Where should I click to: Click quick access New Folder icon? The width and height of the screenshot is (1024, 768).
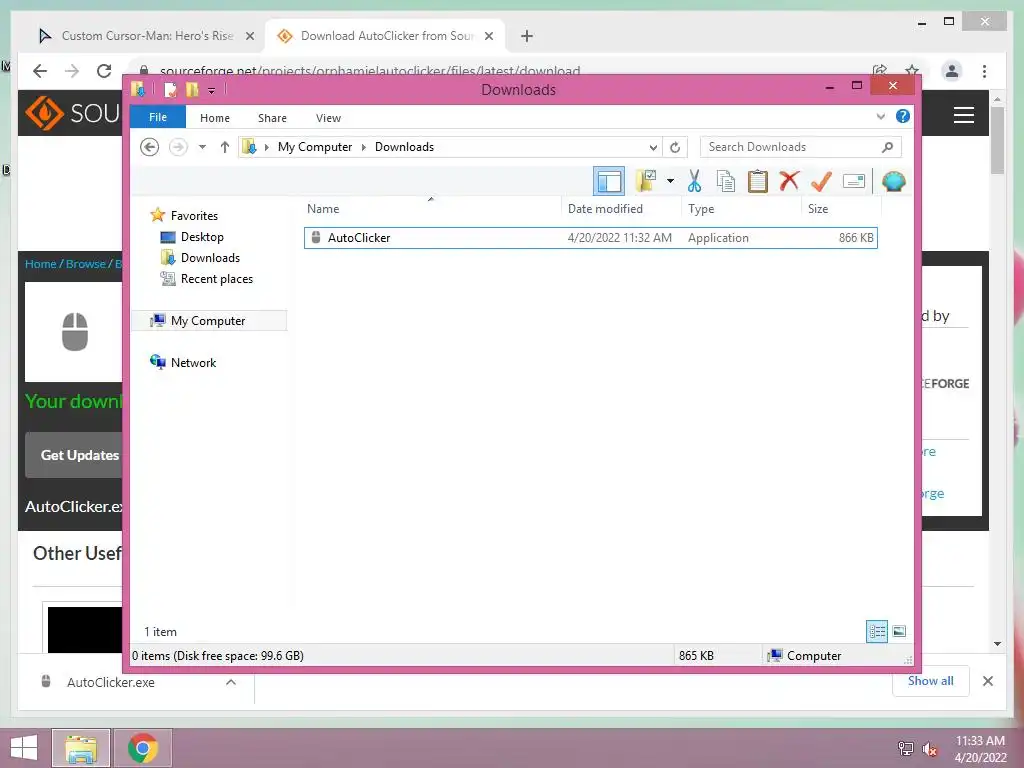pyautogui.click(x=192, y=89)
